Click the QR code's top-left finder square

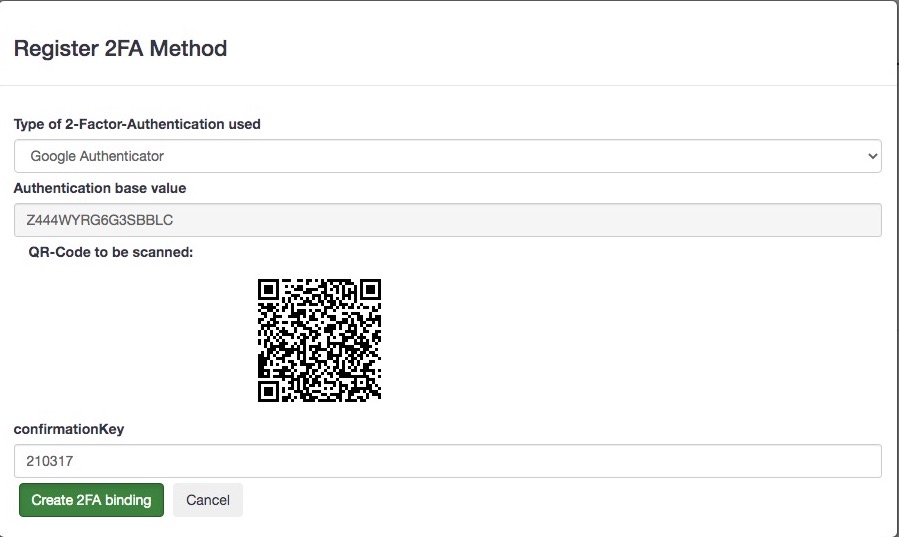[268, 289]
